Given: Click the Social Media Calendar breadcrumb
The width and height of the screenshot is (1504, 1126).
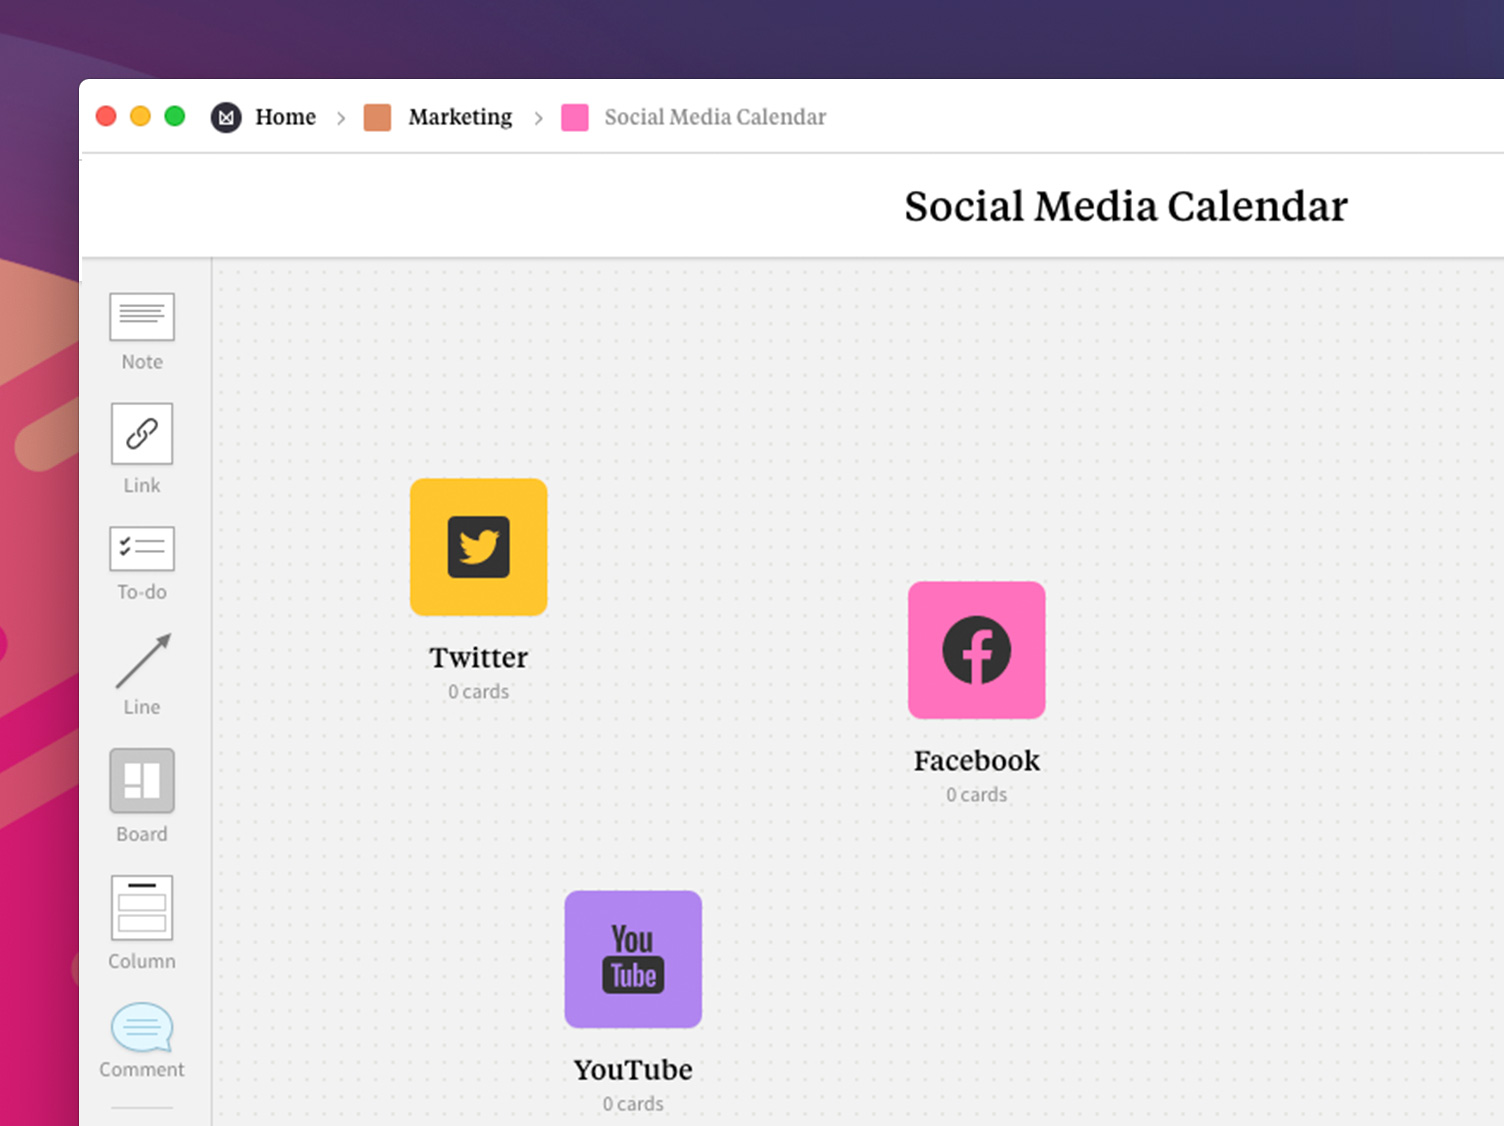Looking at the screenshot, I should point(715,117).
